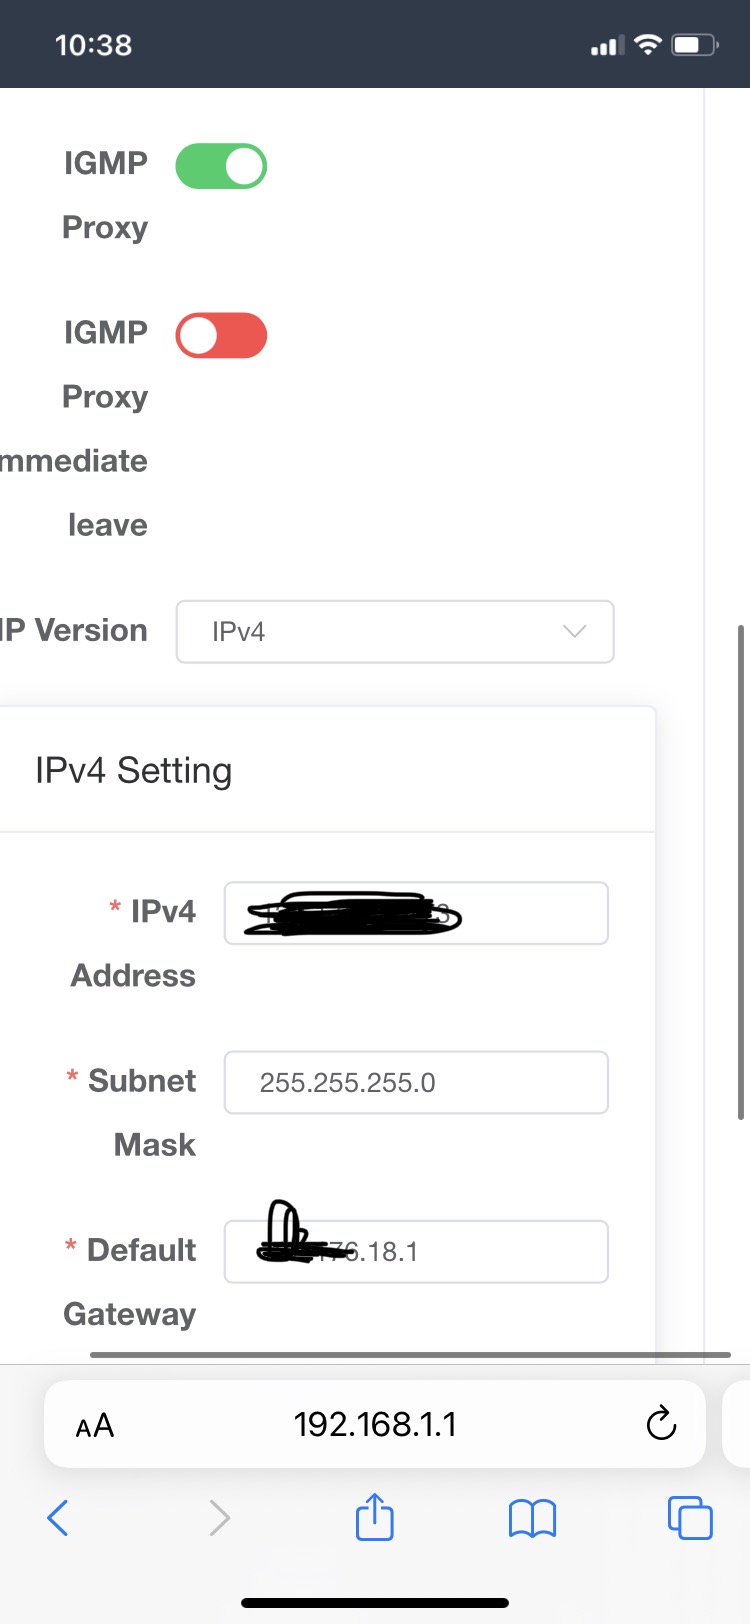
Task: Tap the horizontal scrollbar above address bar
Action: coord(410,1355)
